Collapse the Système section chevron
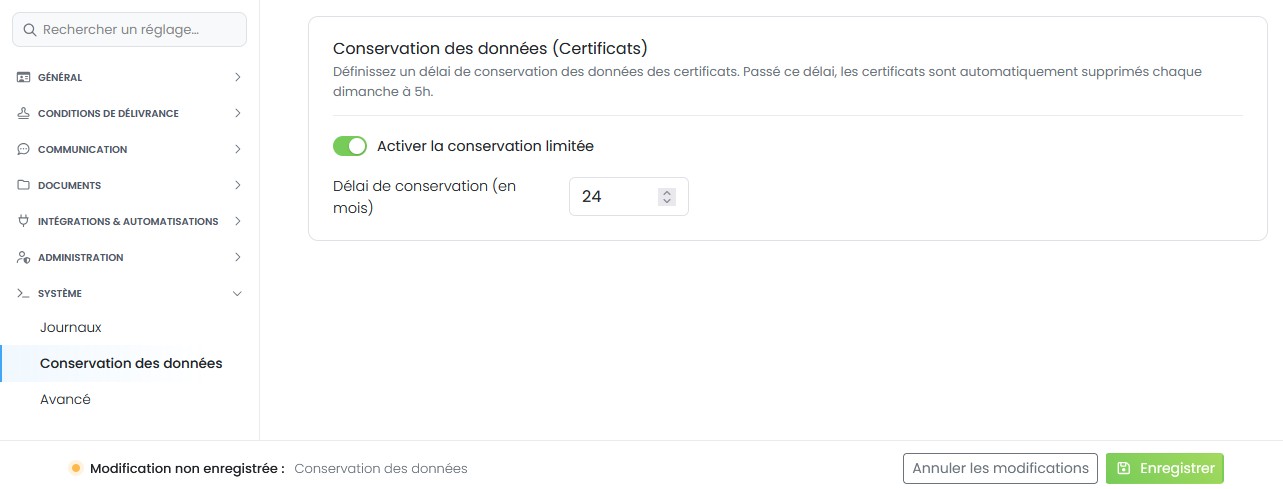The height and width of the screenshot is (489, 1283). pyautogui.click(x=237, y=293)
